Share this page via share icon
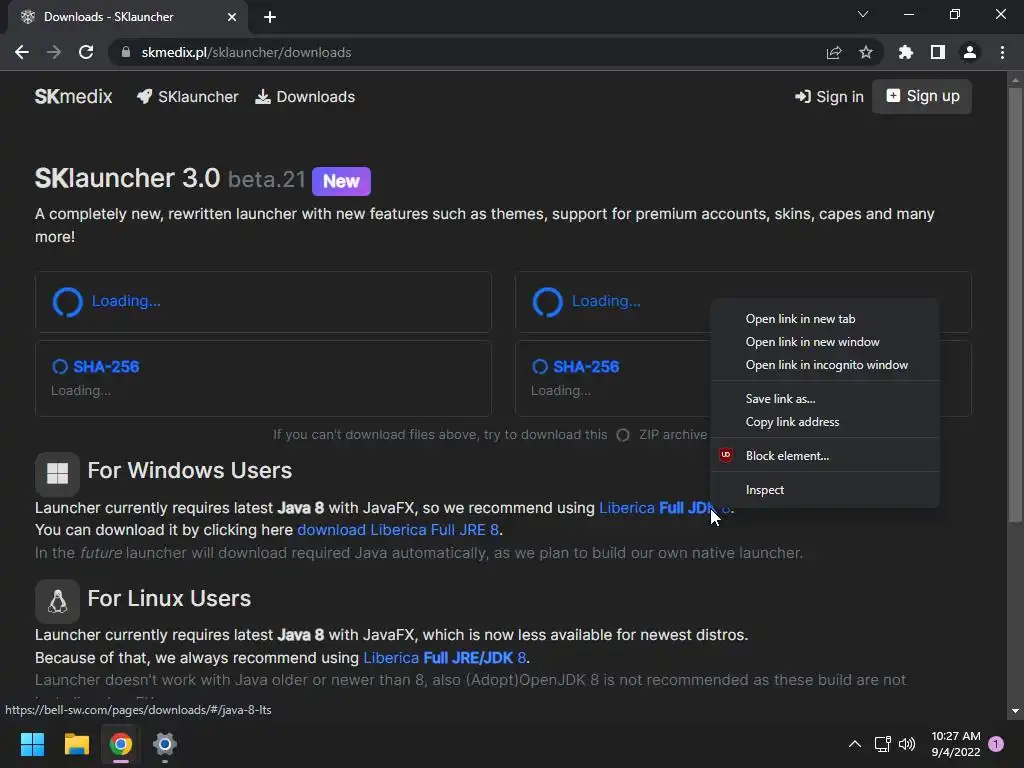Screen dimensions: 1024x768 pos(834,52)
